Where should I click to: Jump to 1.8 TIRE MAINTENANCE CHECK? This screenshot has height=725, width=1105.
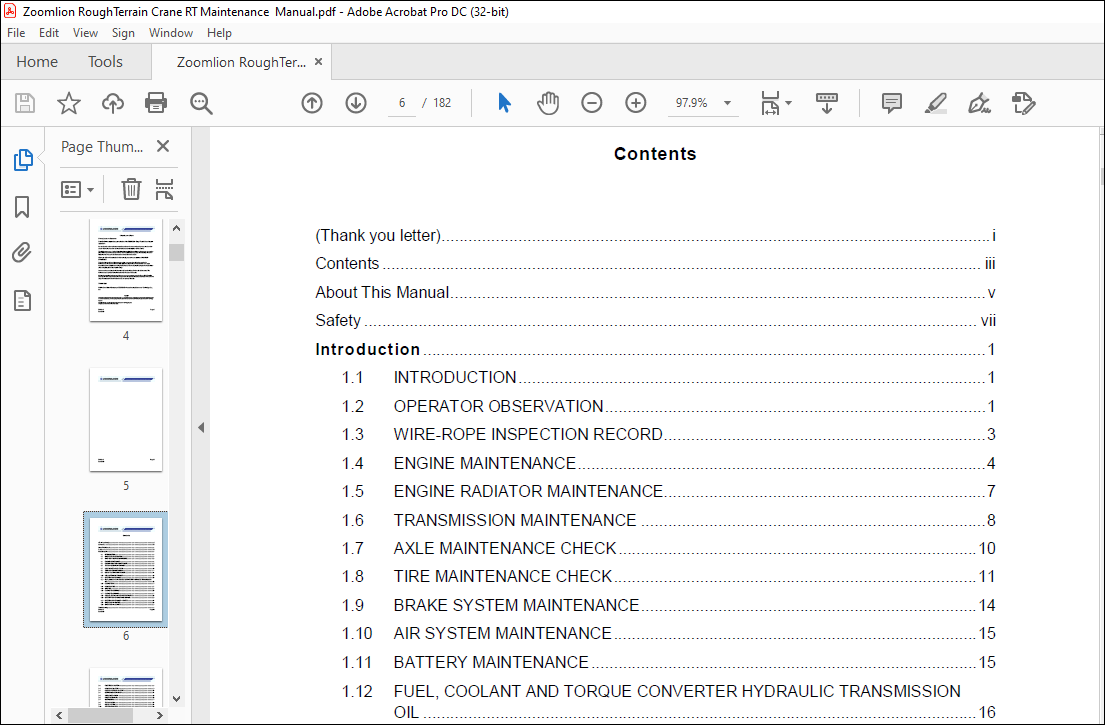668,576
